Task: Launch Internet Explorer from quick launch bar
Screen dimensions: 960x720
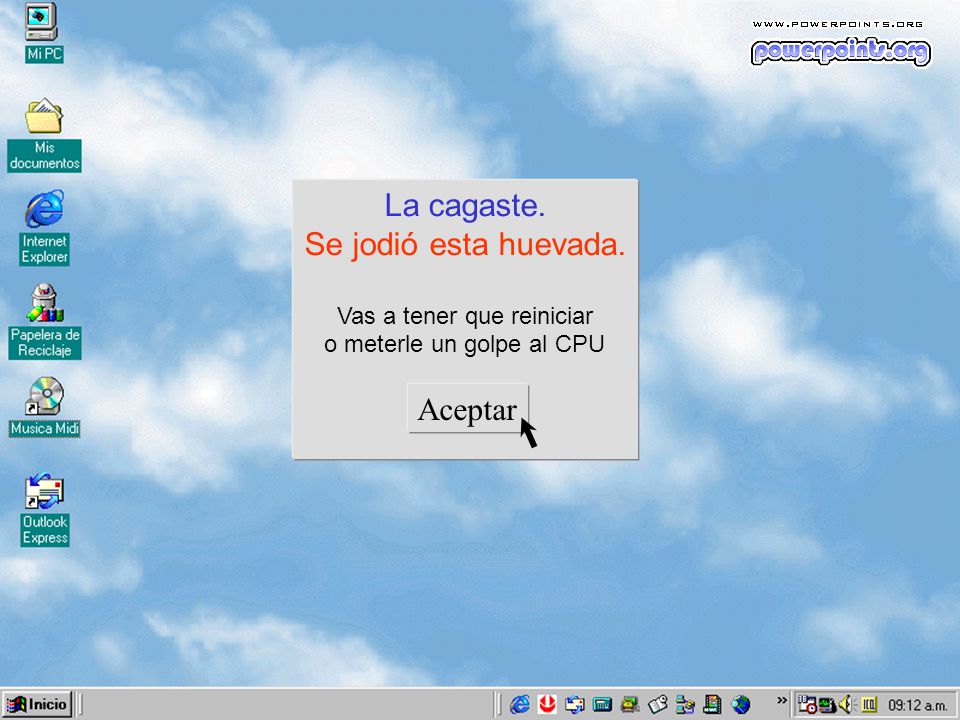Action: click(x=520, y=705)
